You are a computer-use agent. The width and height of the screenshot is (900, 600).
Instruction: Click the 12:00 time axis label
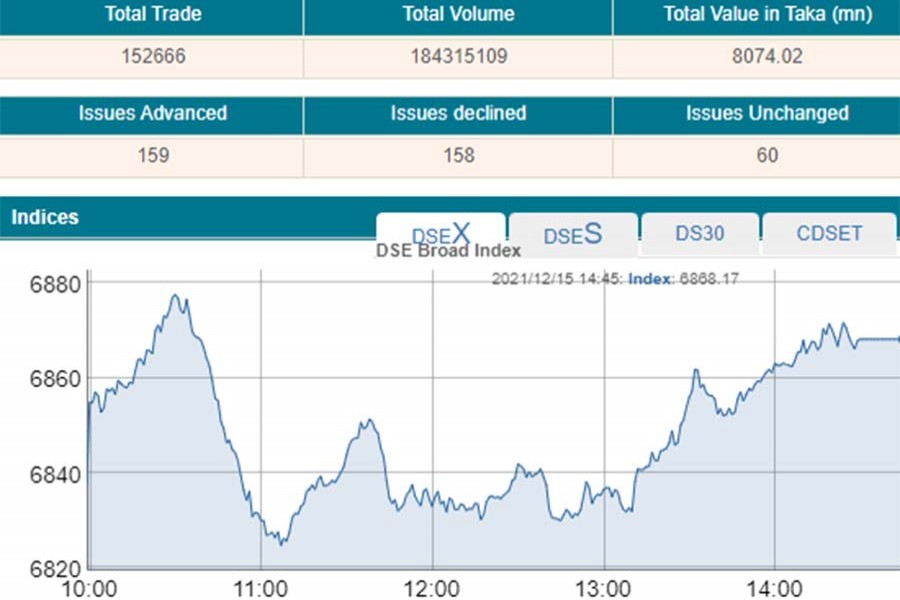(x=433, y=587)
